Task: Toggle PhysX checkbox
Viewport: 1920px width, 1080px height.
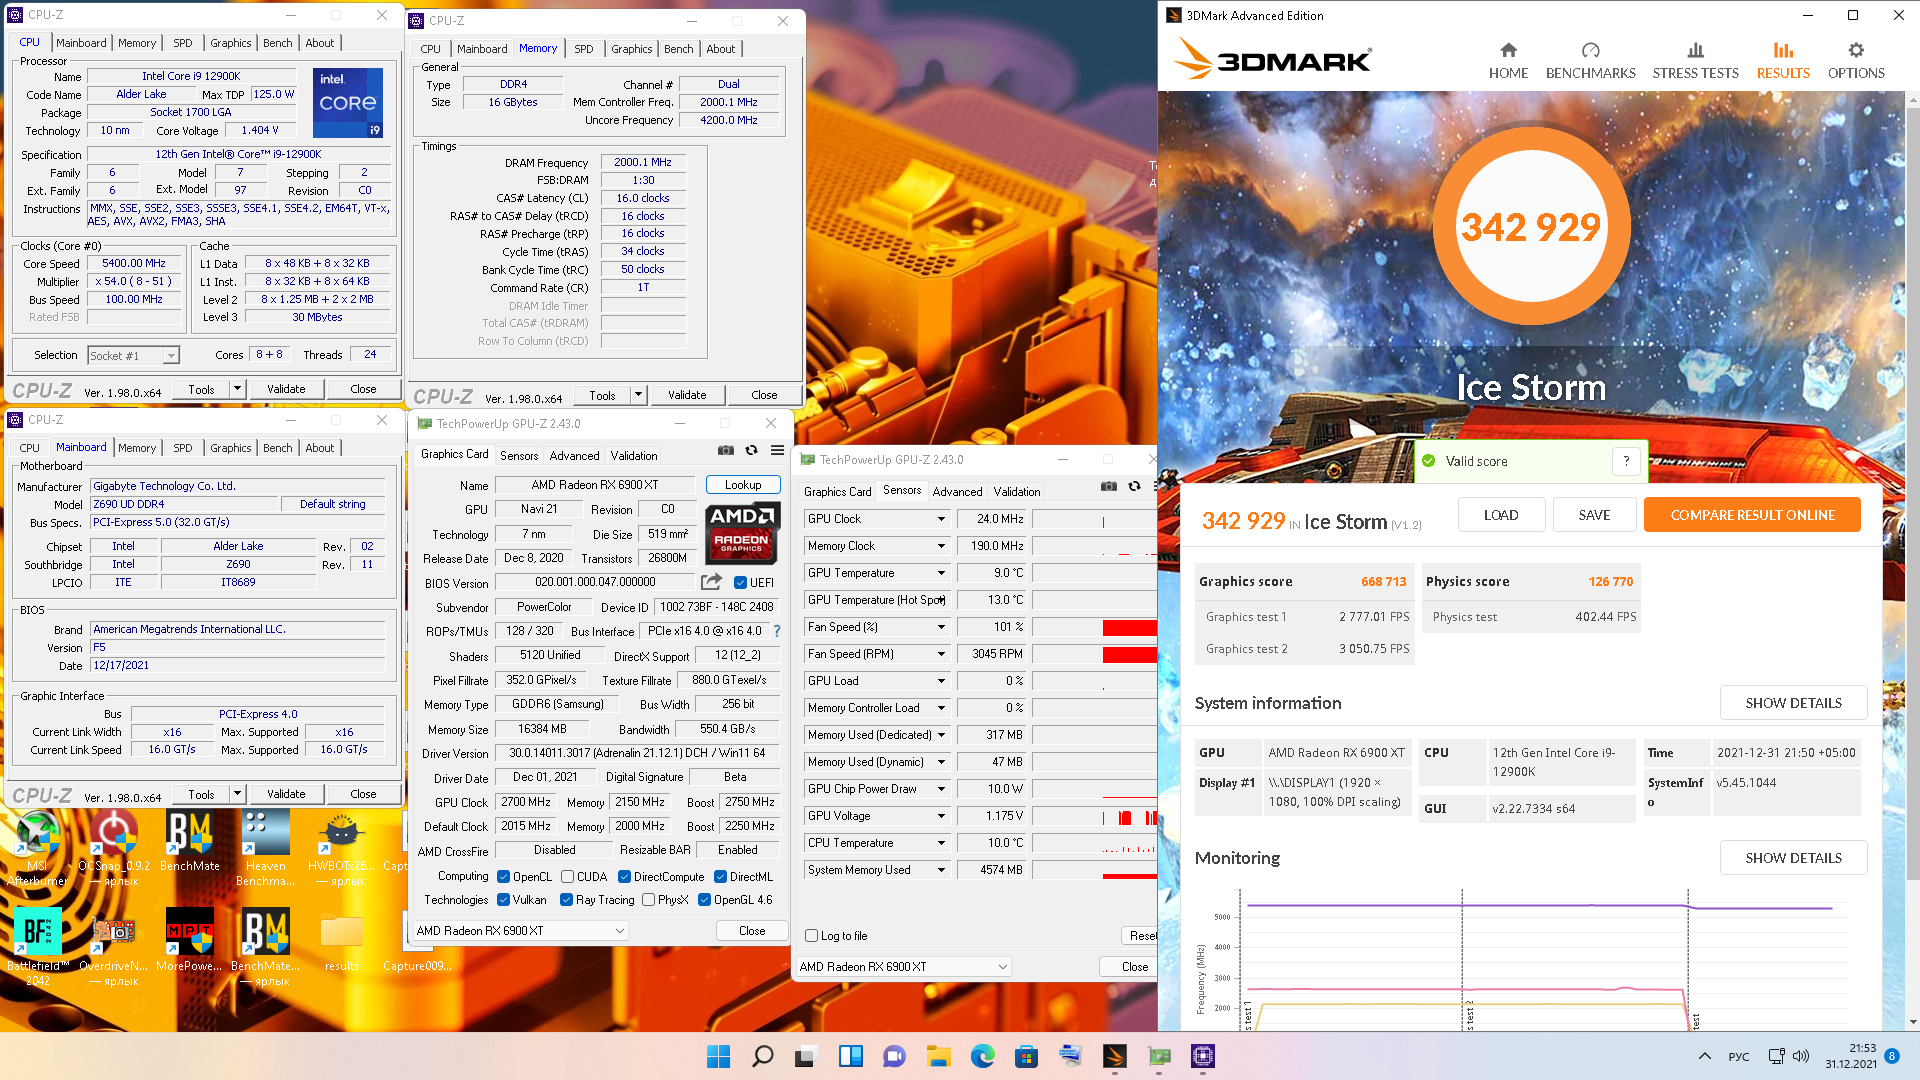Action: (648, 899)
